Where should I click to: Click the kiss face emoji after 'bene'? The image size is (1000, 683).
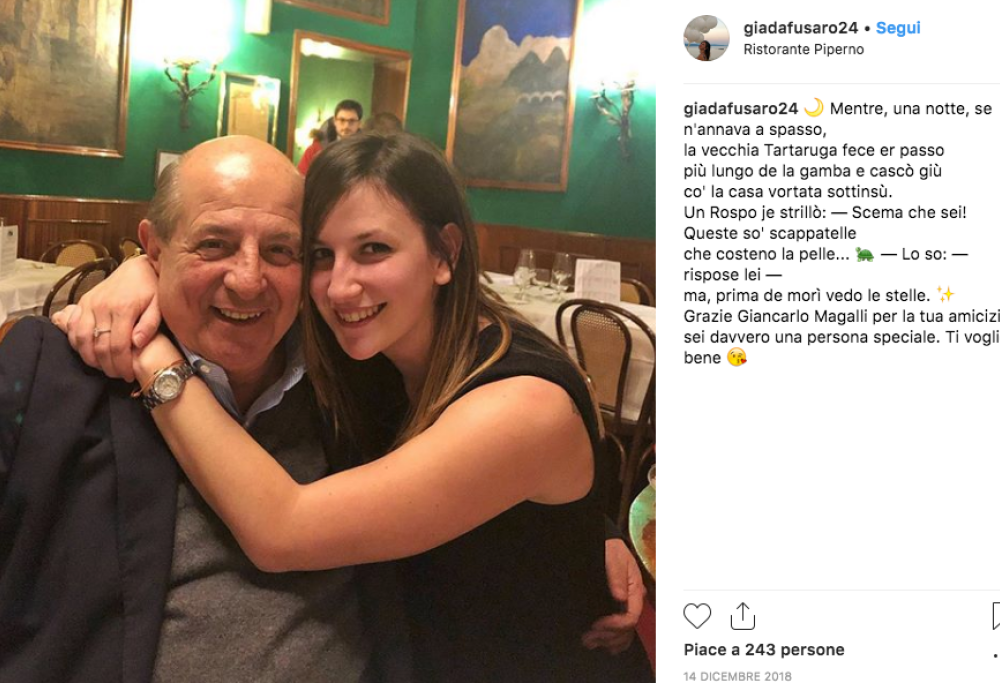[x=737, y=358]
